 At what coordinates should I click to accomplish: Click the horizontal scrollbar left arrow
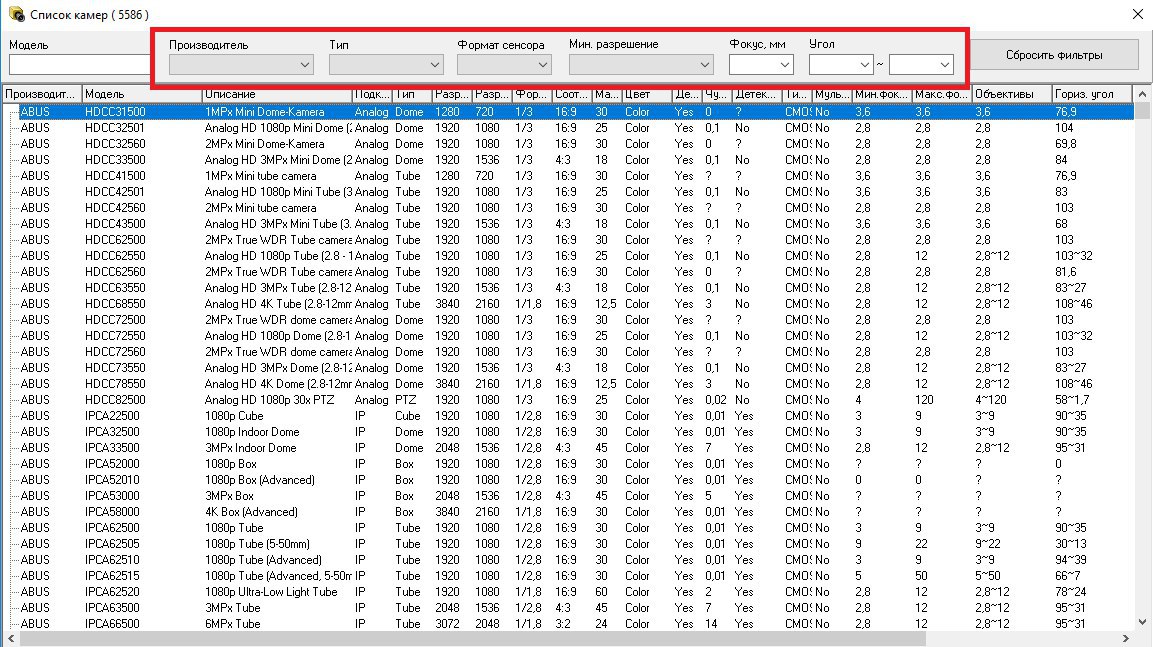point(10,638)
